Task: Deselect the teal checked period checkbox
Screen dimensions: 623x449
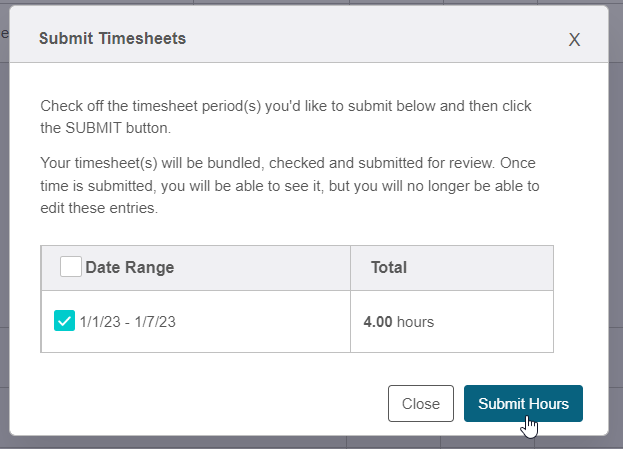Action: point(64,320)
